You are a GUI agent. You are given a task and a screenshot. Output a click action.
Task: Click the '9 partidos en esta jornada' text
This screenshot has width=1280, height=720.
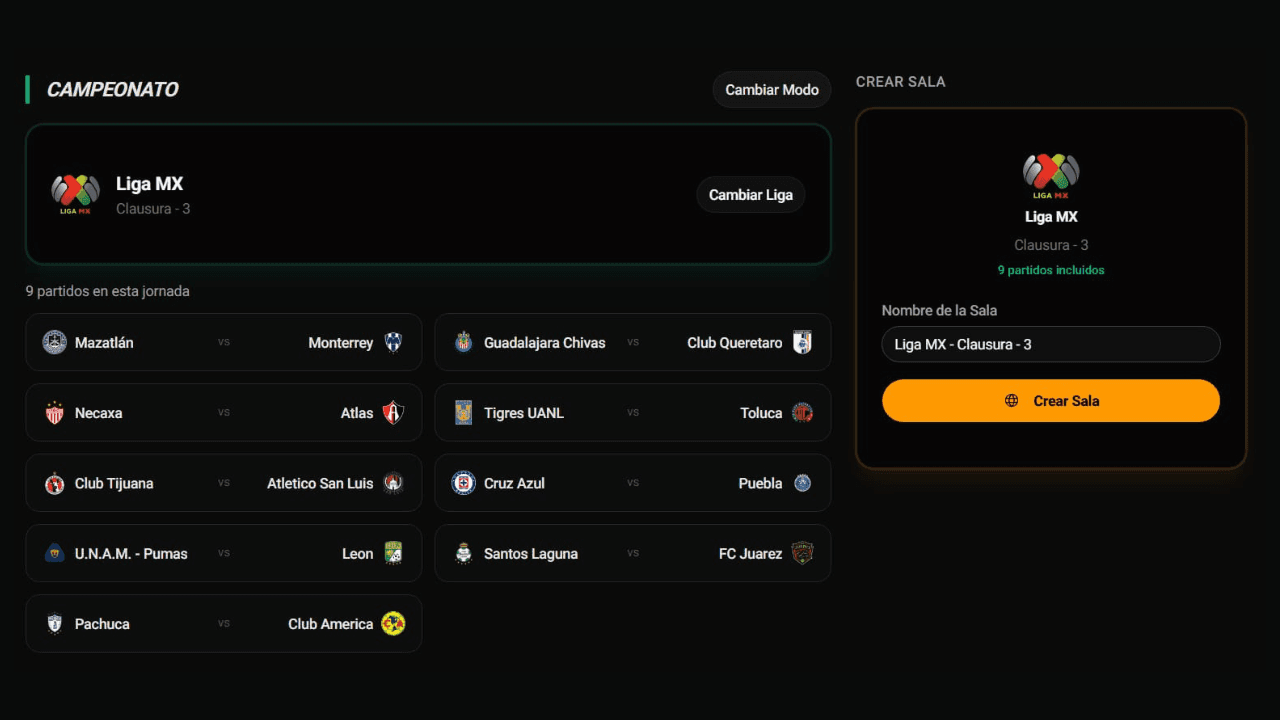(107, 291)
